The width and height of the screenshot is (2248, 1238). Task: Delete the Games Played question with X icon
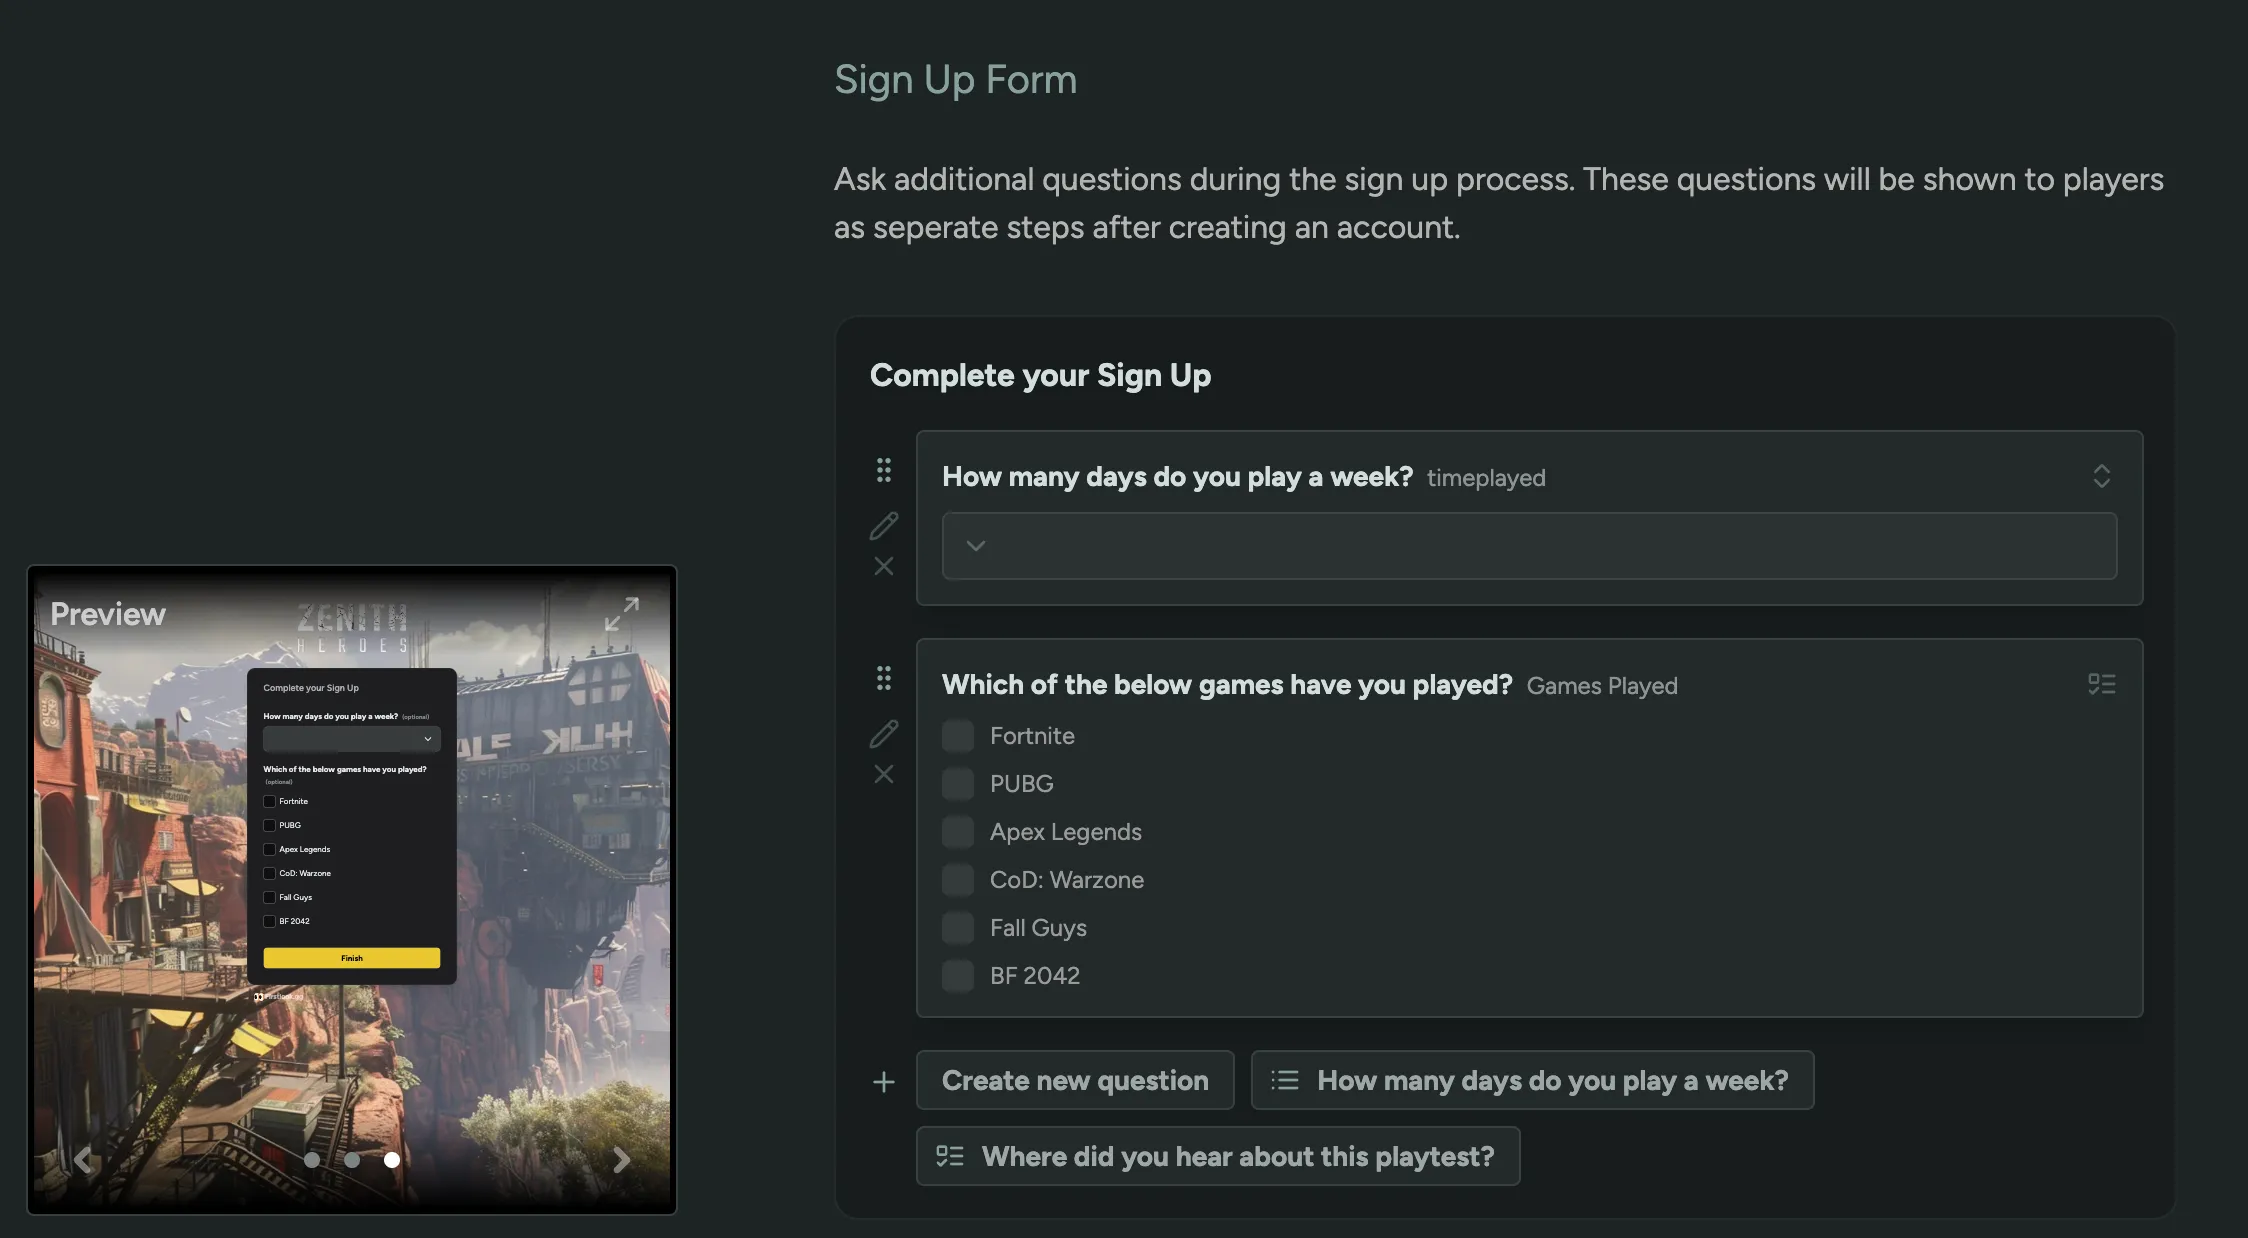click(884, 774)
